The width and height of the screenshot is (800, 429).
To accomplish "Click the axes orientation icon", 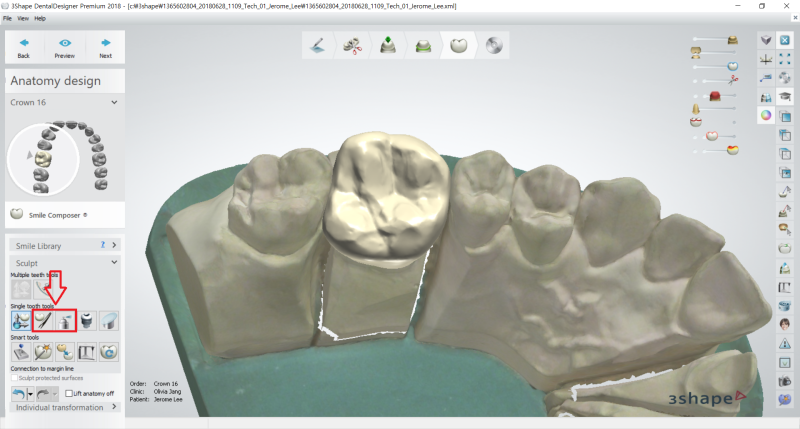I will click(x=766, y=59).
